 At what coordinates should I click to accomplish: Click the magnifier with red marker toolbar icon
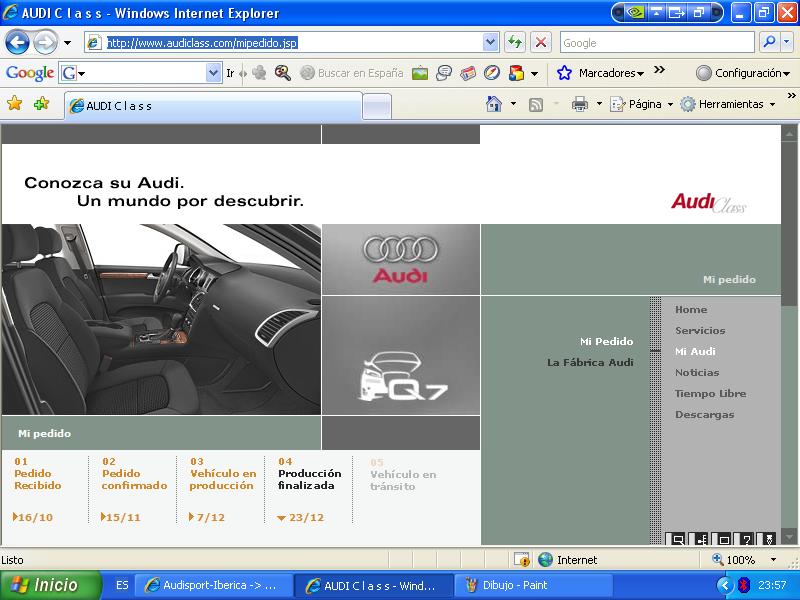(x=283, y=73)
